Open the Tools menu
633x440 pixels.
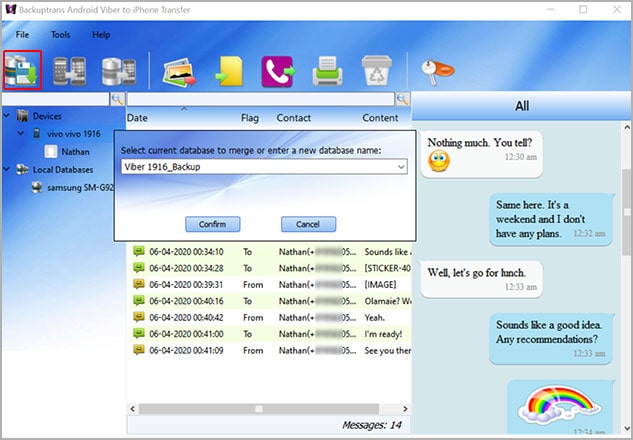point(61,35)
